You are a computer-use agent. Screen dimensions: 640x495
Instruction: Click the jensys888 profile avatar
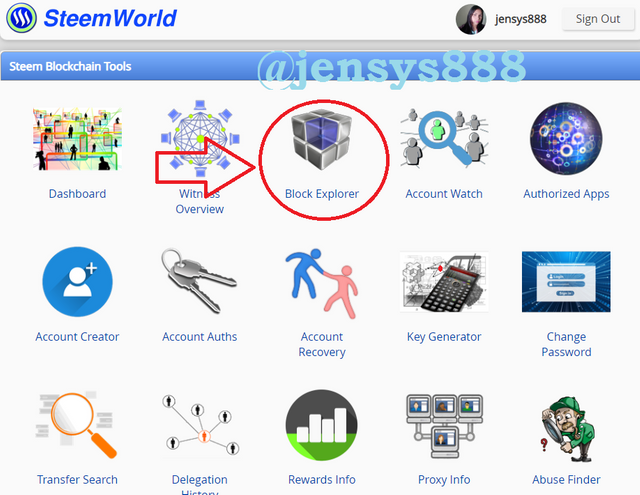click(x=471, y=19)
